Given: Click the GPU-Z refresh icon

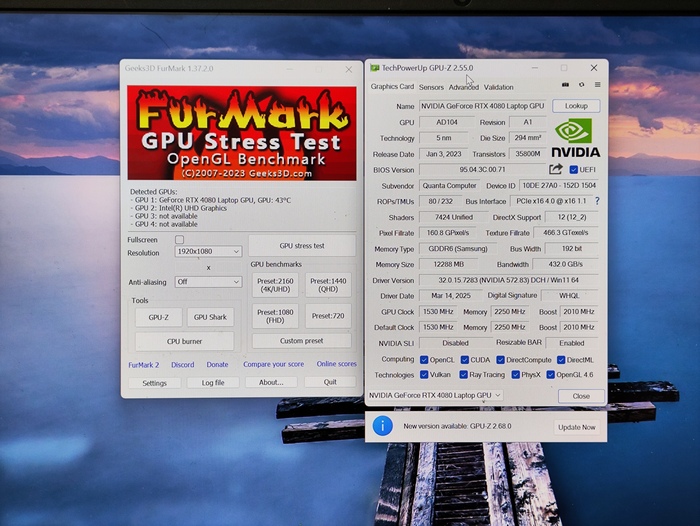Looking at the screenshot, I should pos(580,87).
